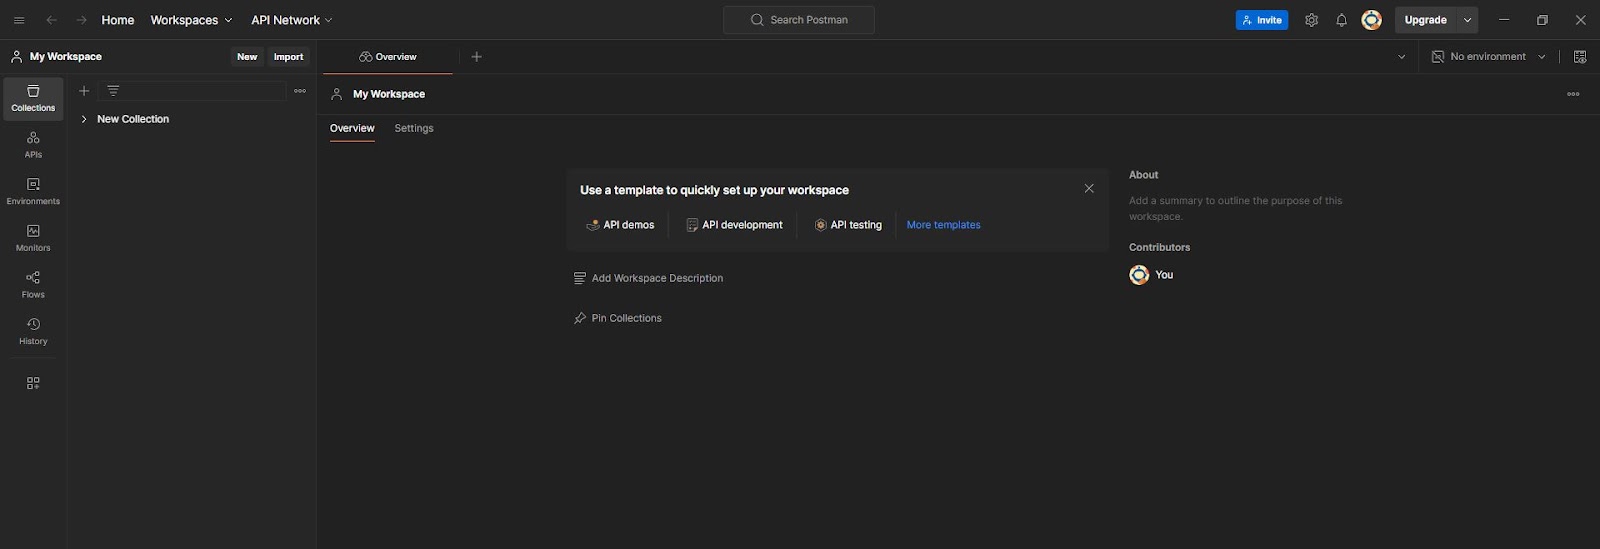Screen dimensions: 1600x549
Task: Open the No environment selector
Action: [1489, 57]
